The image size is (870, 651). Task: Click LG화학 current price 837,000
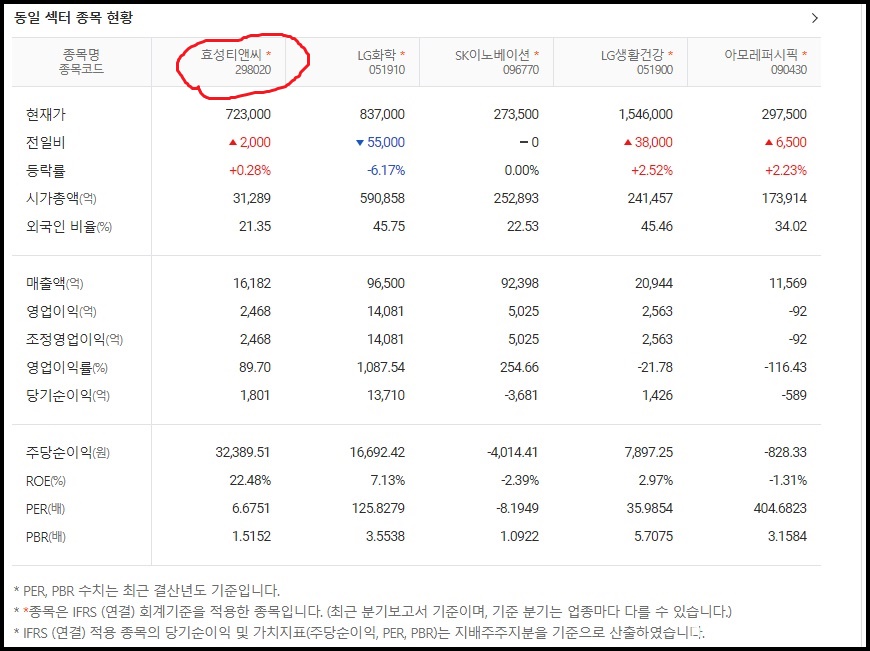coord(382,114)
